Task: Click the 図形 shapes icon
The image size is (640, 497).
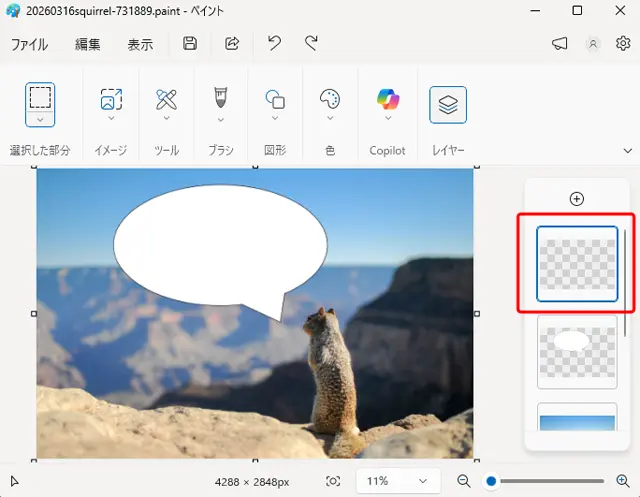Action: coord(275,99)
